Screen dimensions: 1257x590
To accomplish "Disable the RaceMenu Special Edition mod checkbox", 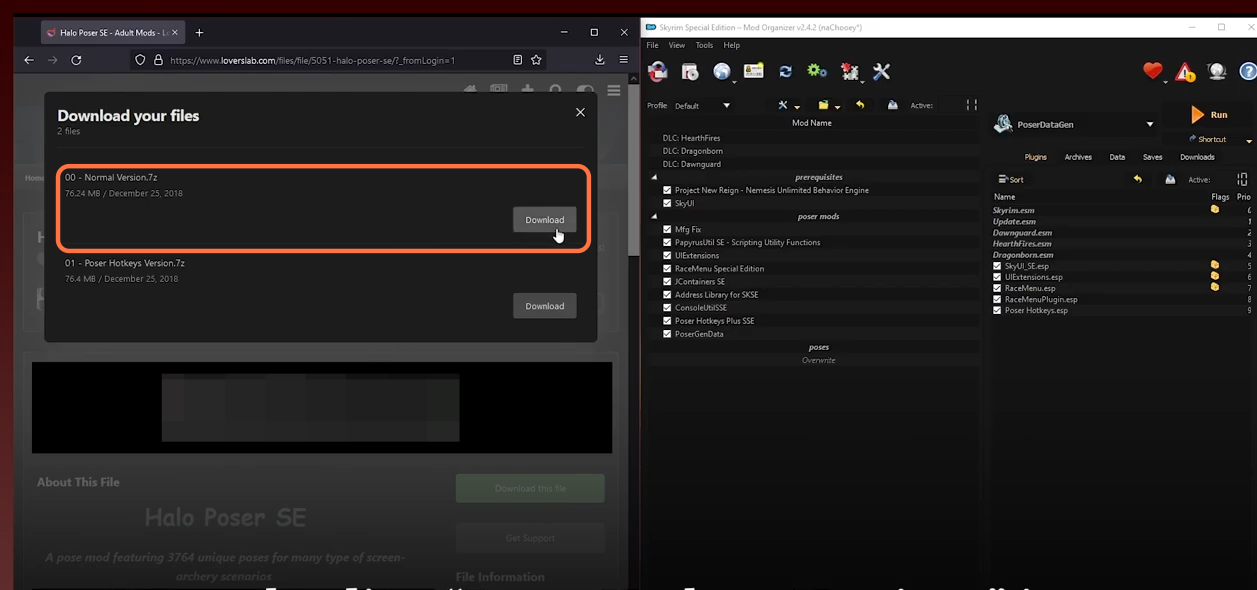I will click(x=667, y=268).
